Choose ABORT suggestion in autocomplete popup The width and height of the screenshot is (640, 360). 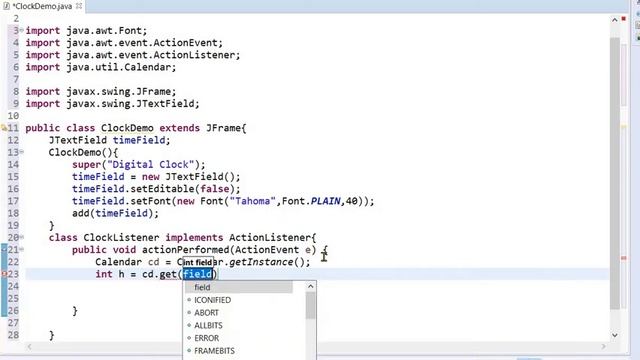(207, 313)
